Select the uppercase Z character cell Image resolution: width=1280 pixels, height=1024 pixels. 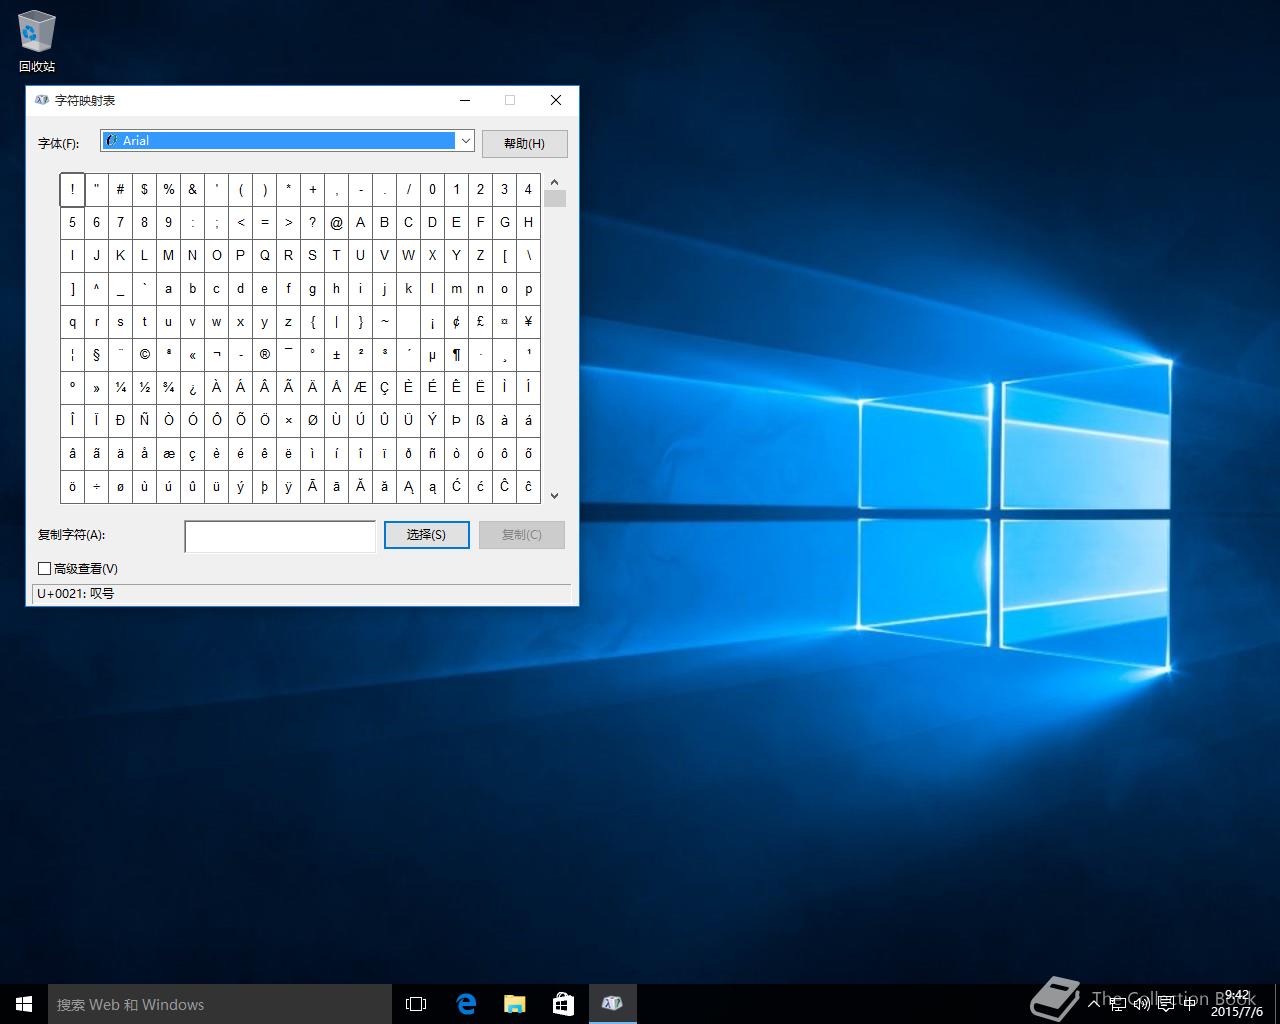[x=480, y=255]
